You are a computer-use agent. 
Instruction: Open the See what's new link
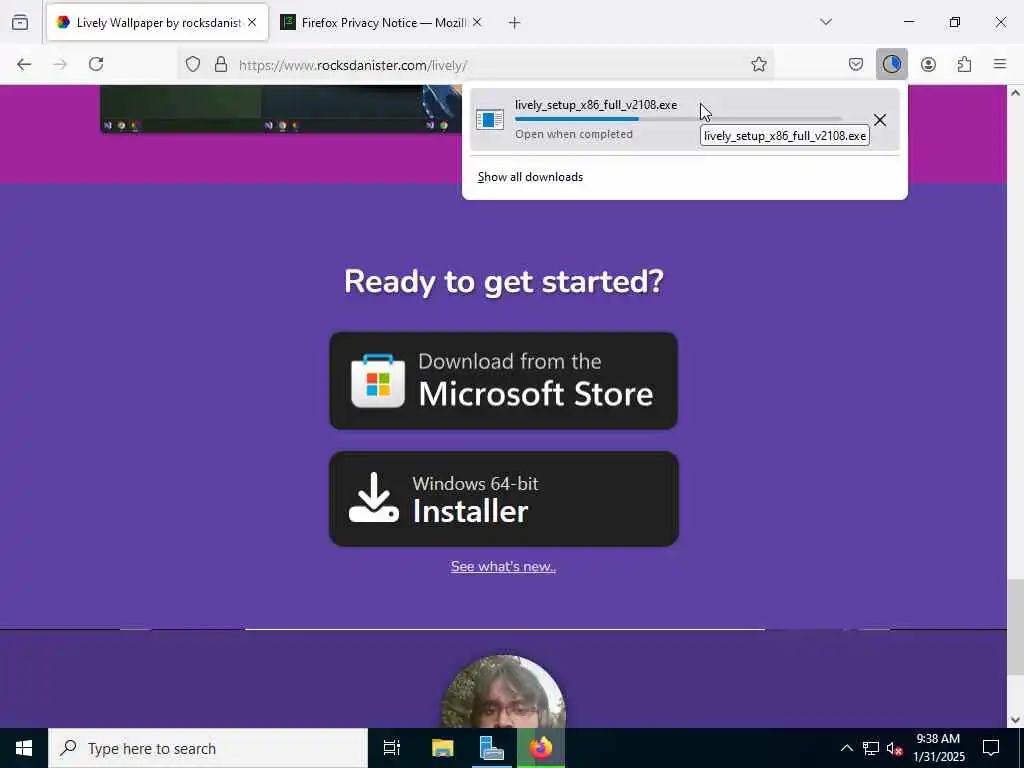[x=503, y=566]
